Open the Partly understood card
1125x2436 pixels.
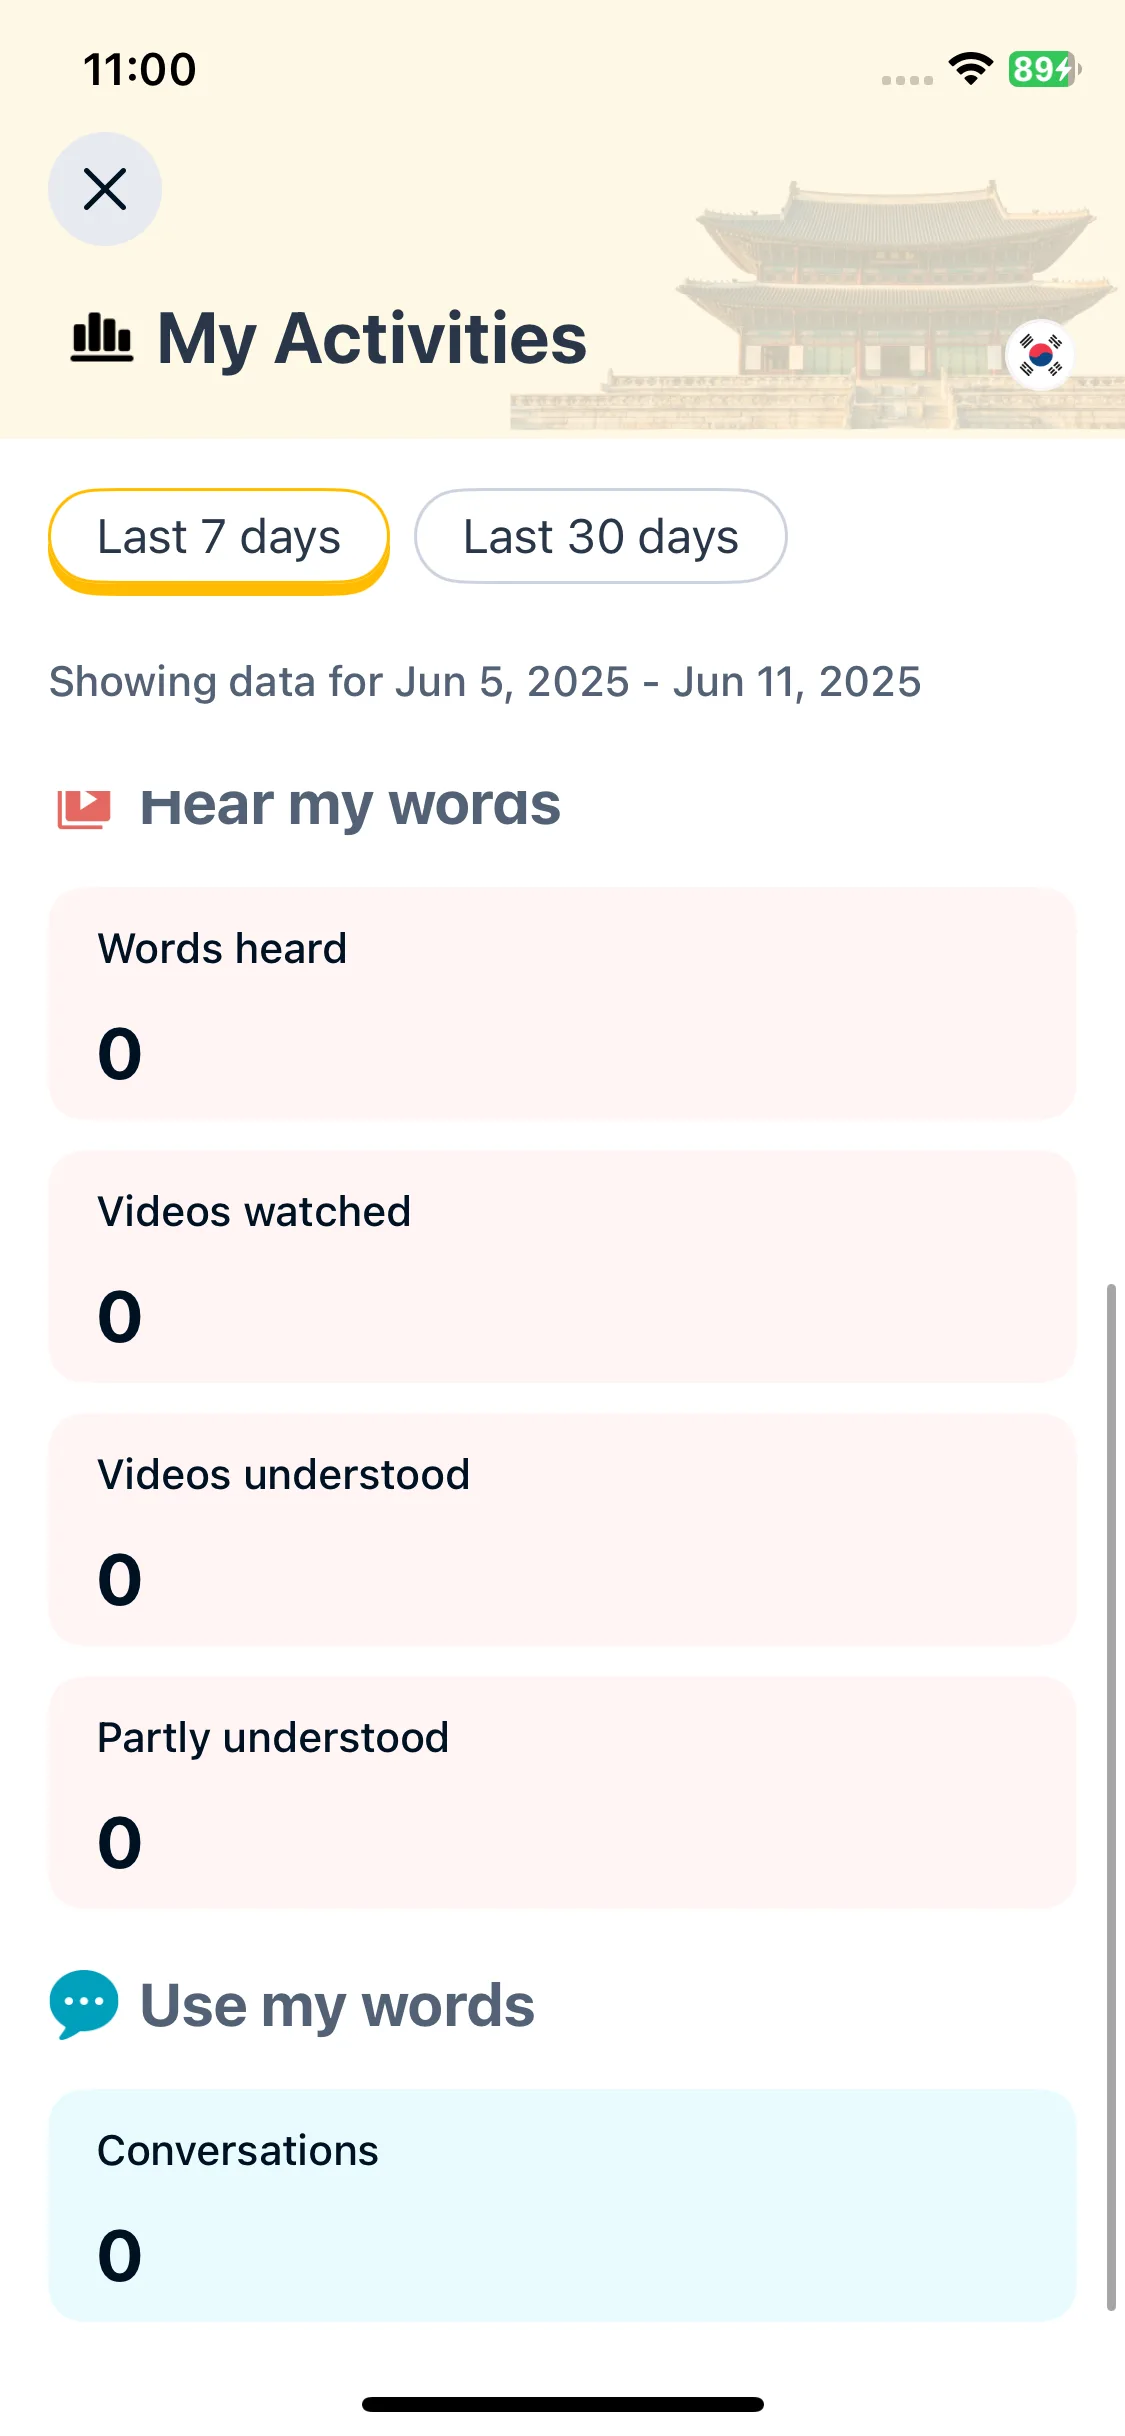pos(562,1793)
